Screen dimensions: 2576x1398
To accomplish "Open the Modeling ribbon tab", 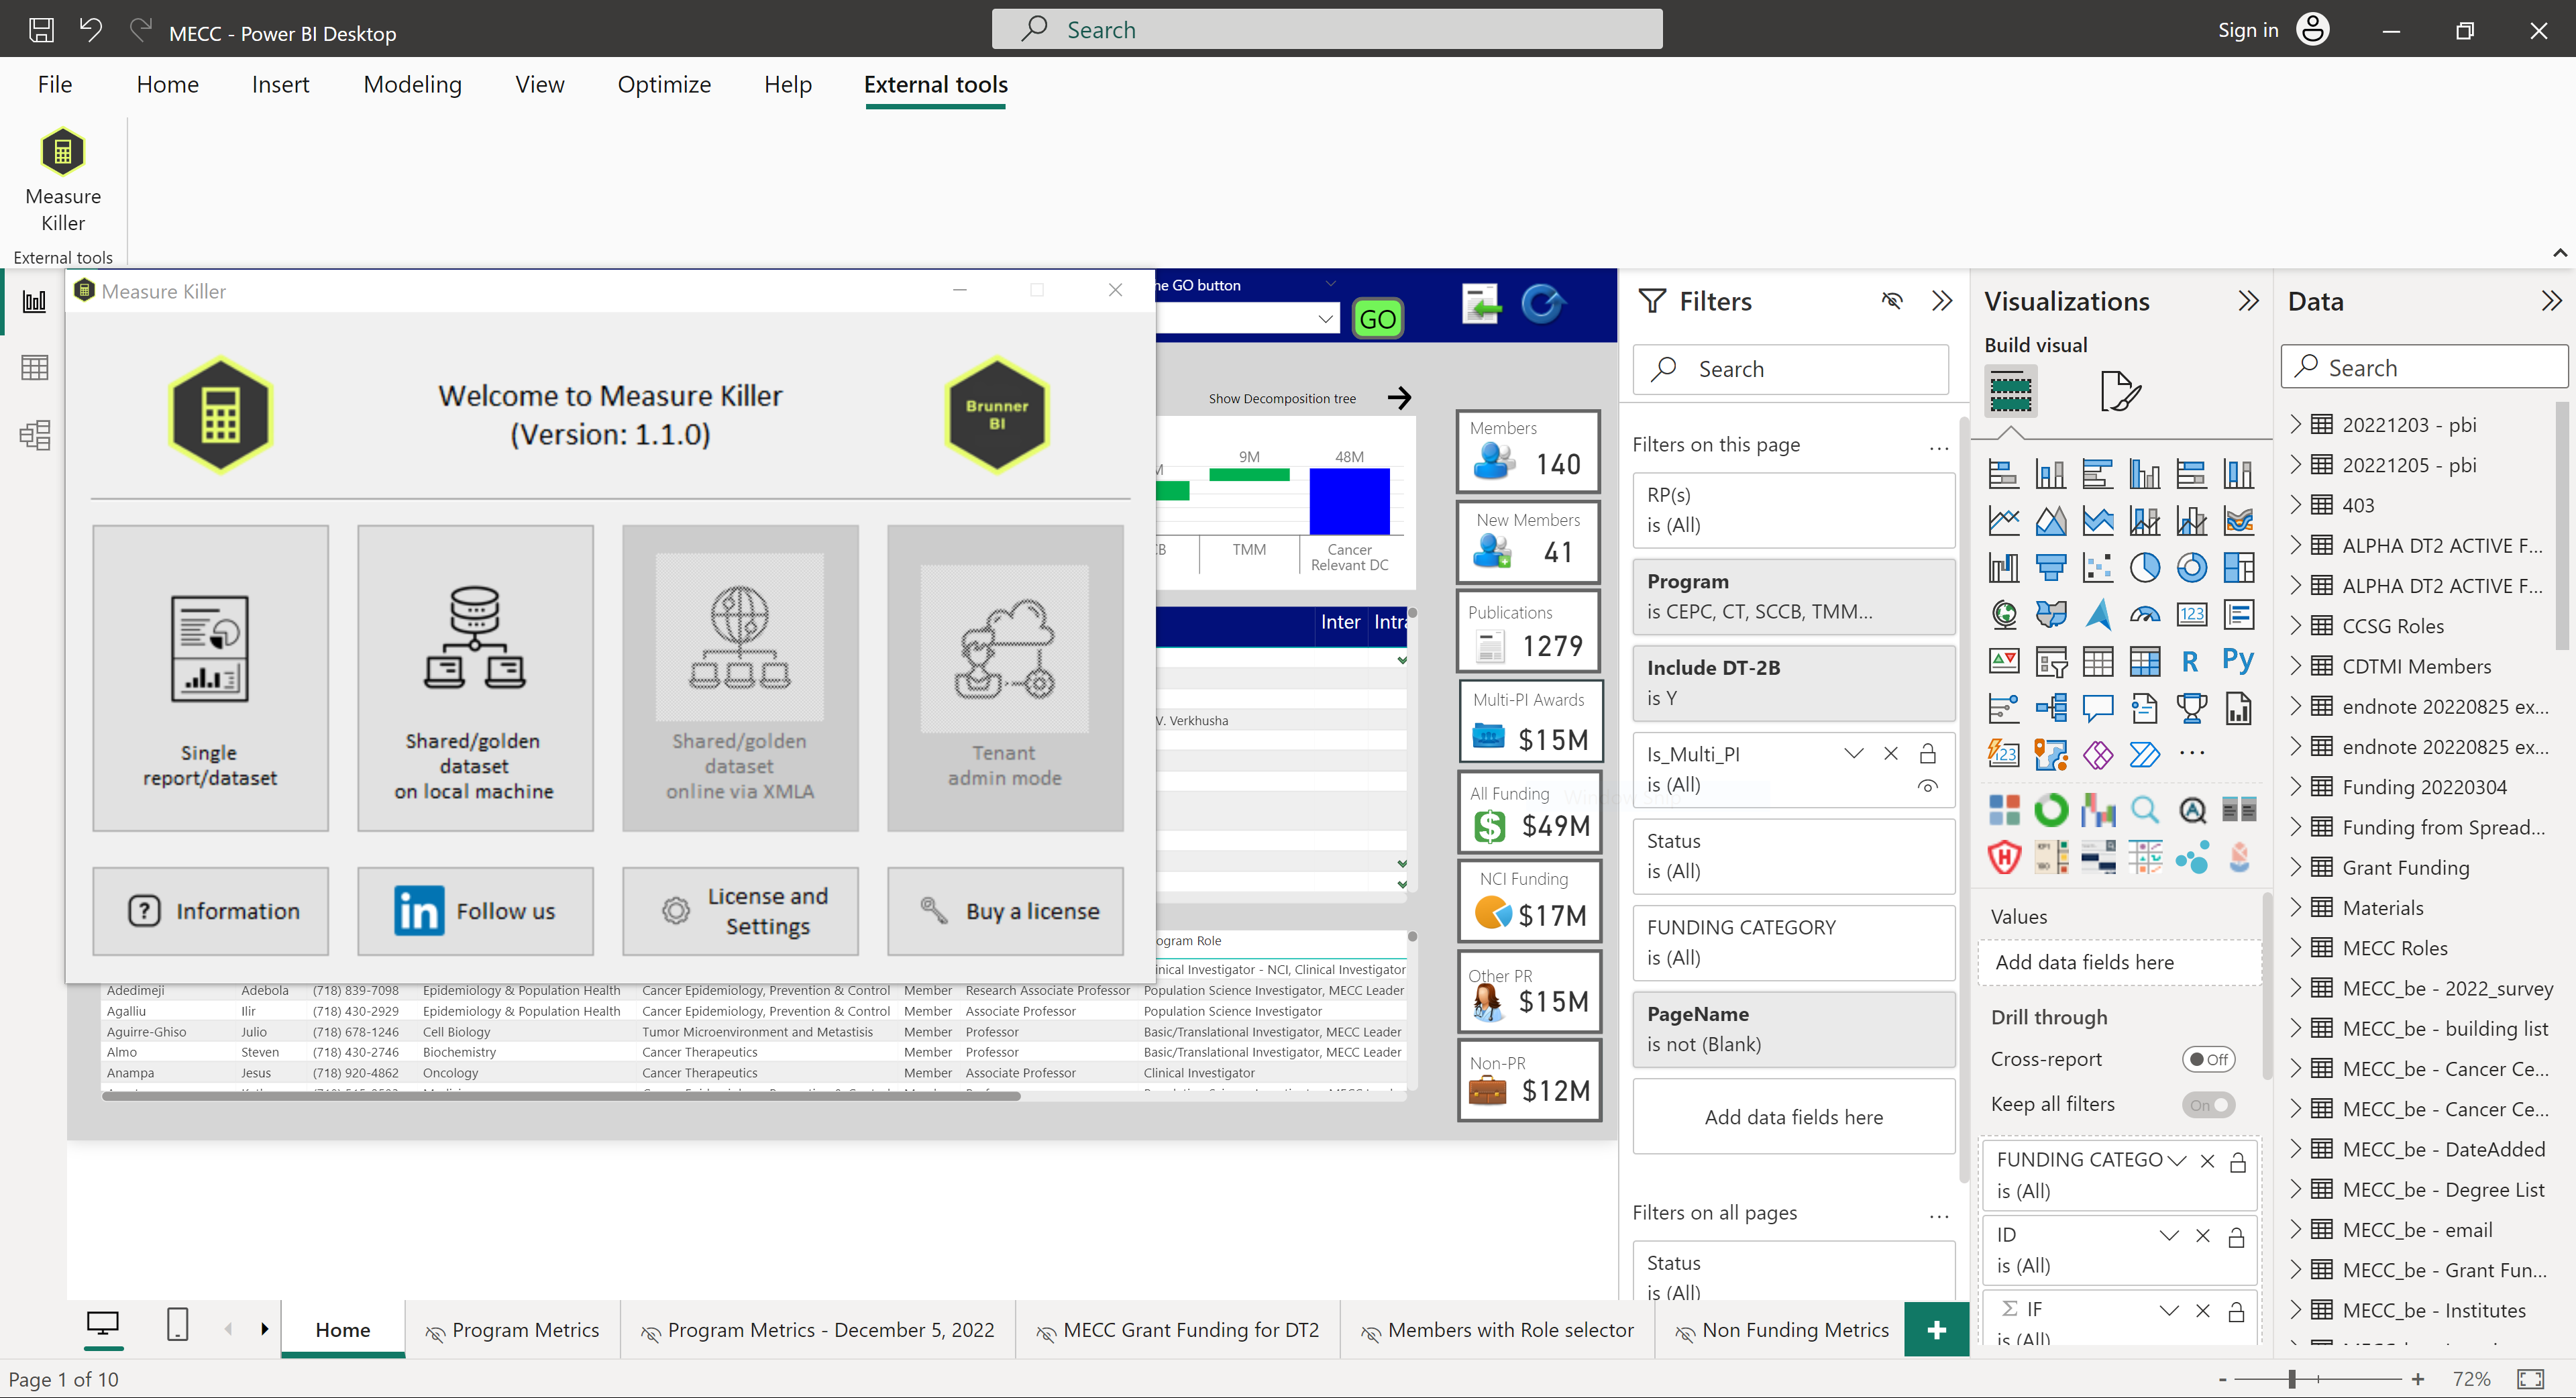I will (412, 84).
